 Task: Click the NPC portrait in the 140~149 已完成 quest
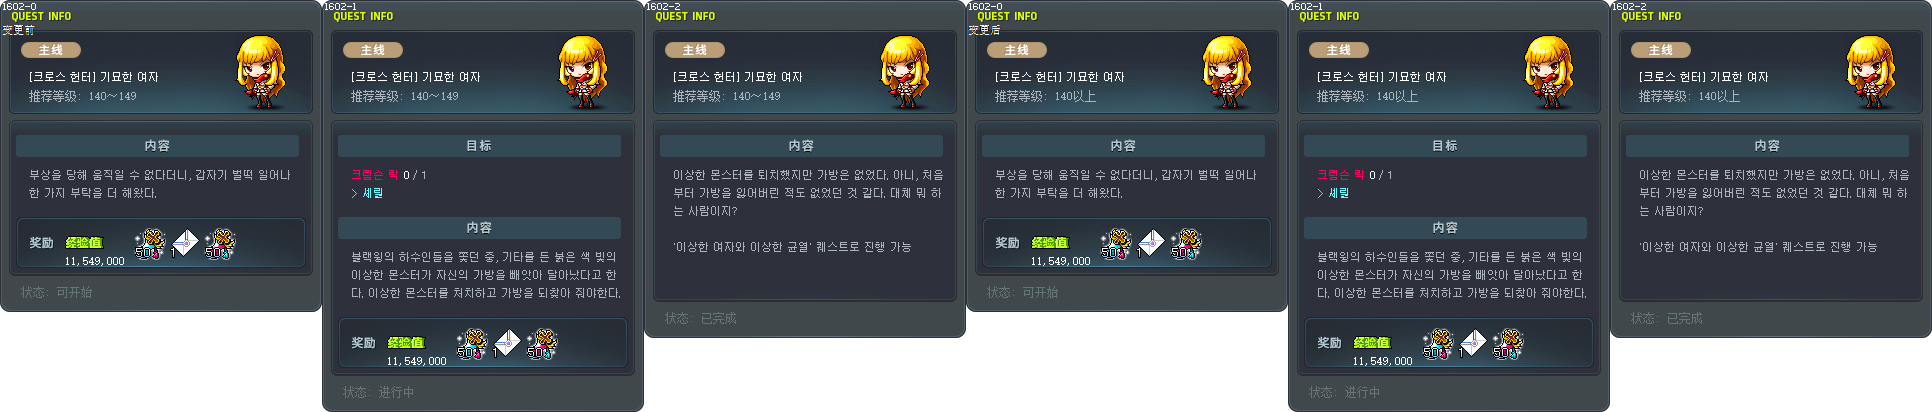(x=904, y=73)
